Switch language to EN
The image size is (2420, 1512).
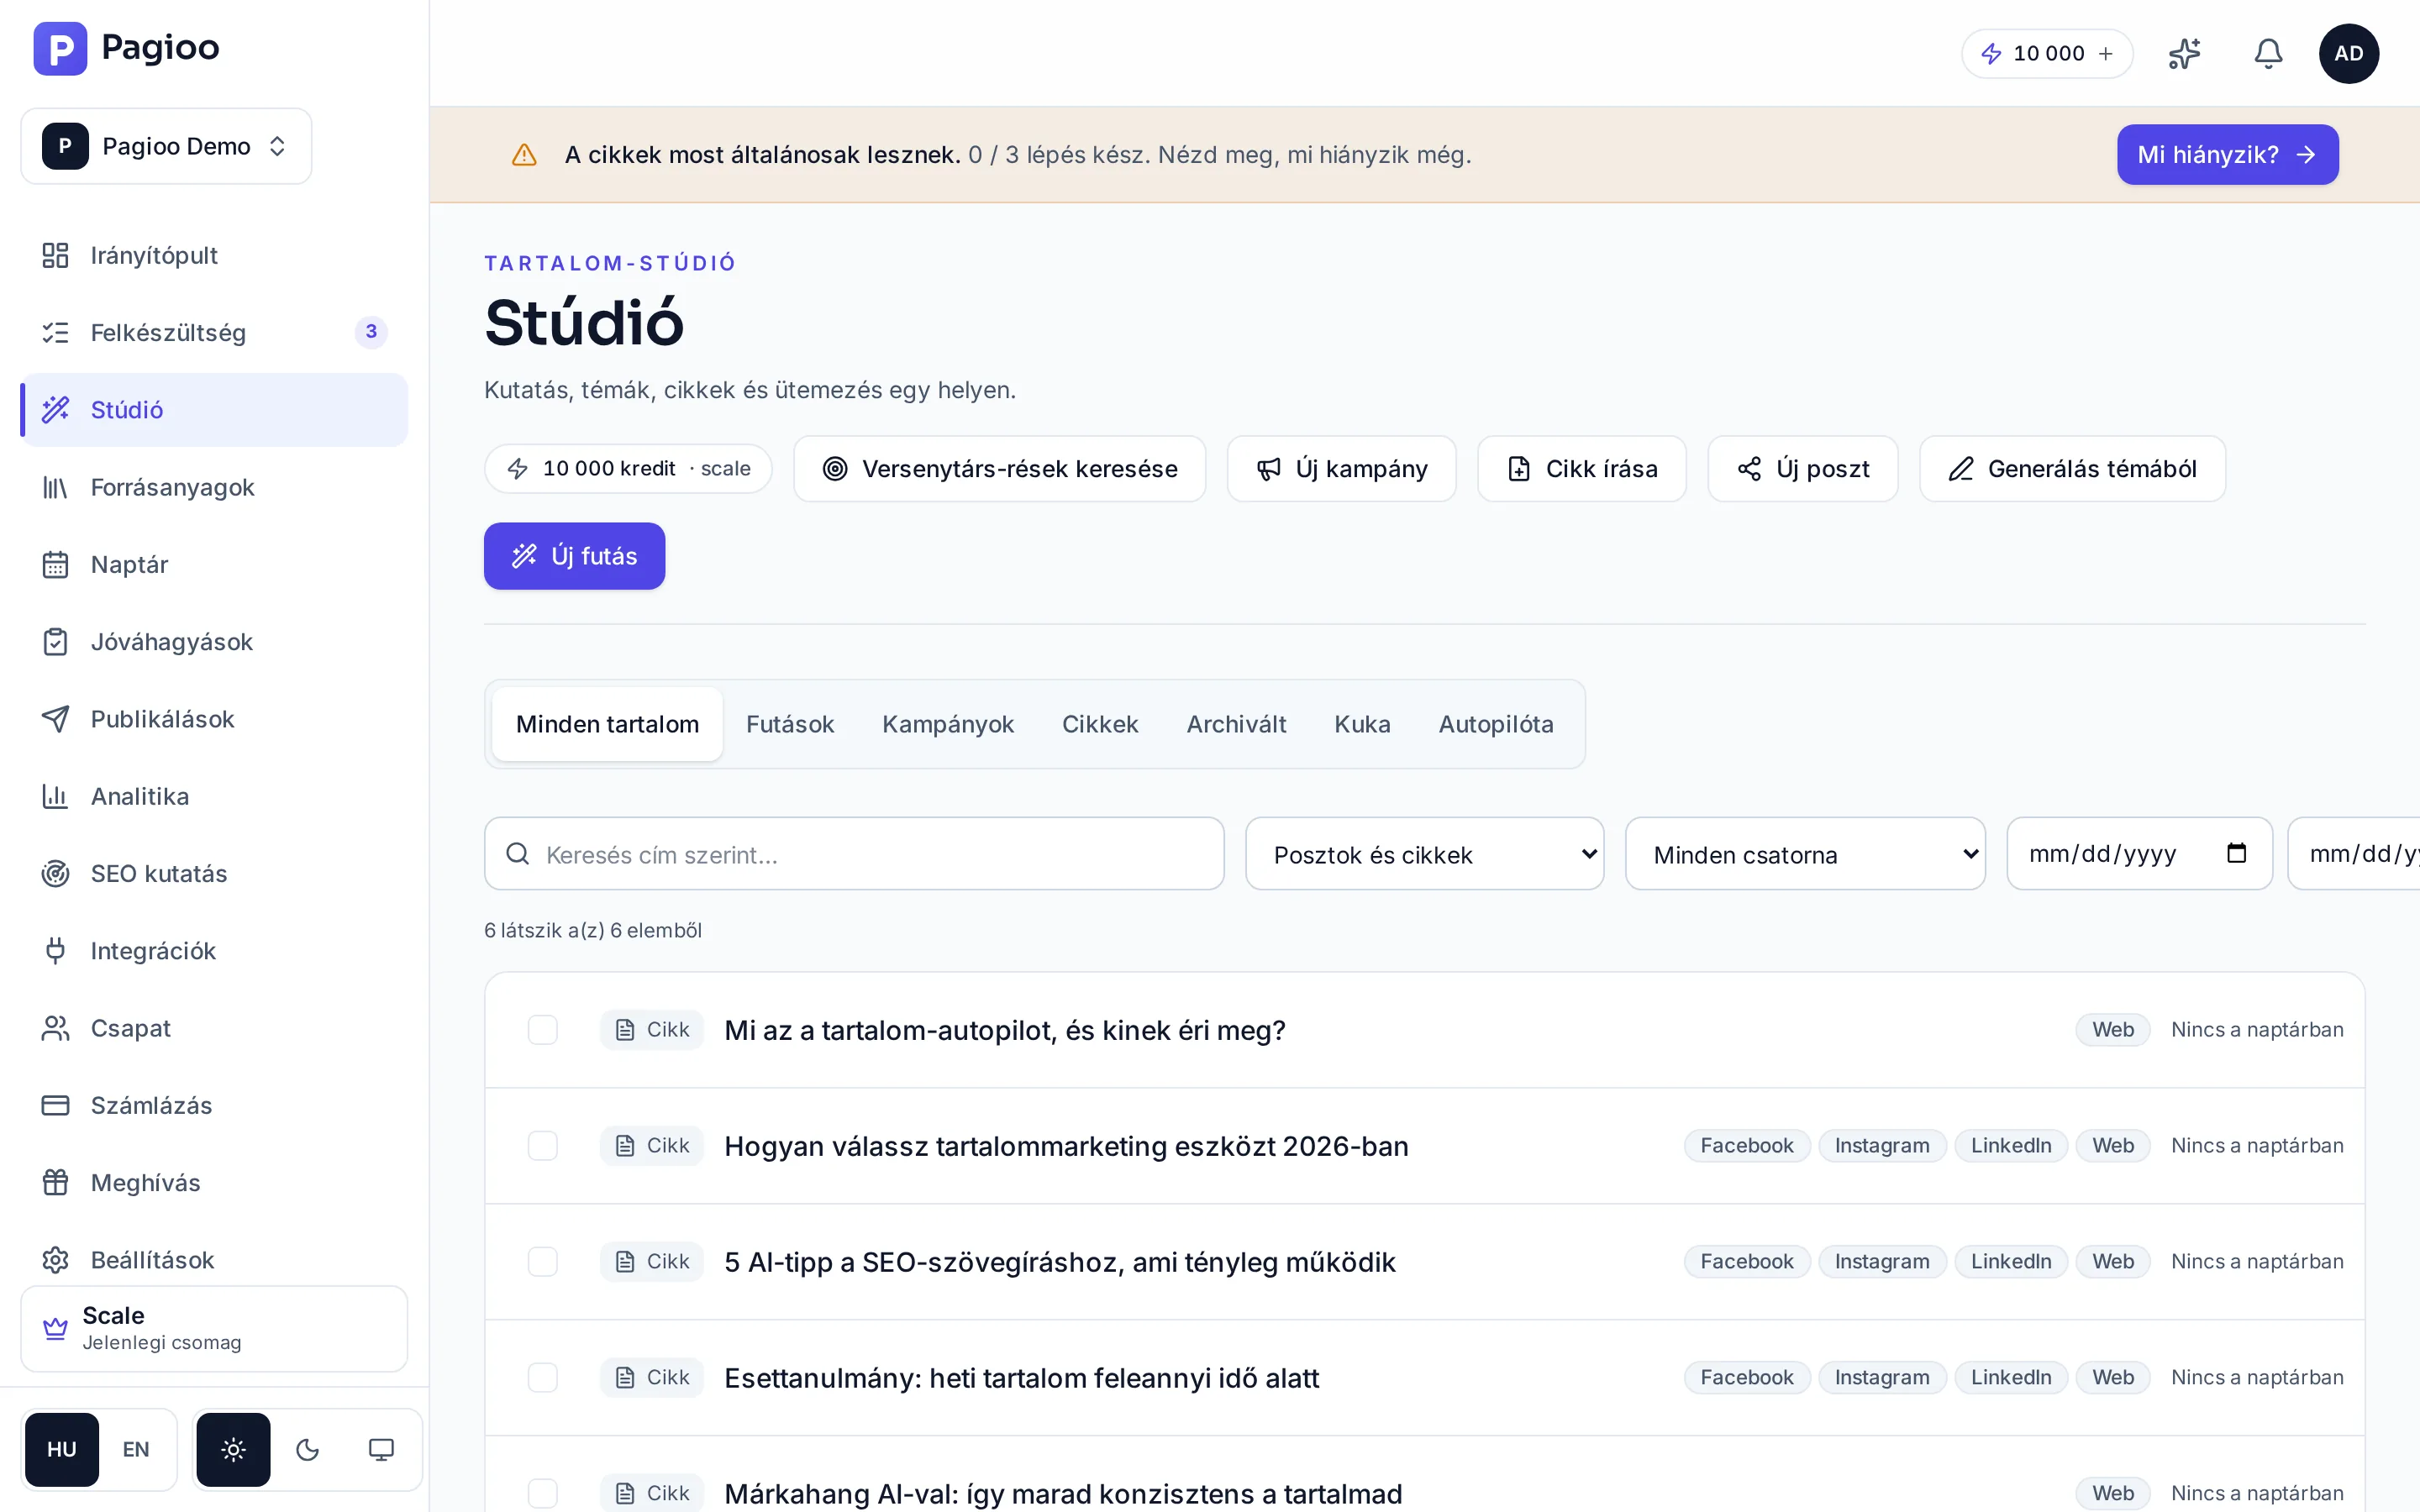tap(136, 1450)
